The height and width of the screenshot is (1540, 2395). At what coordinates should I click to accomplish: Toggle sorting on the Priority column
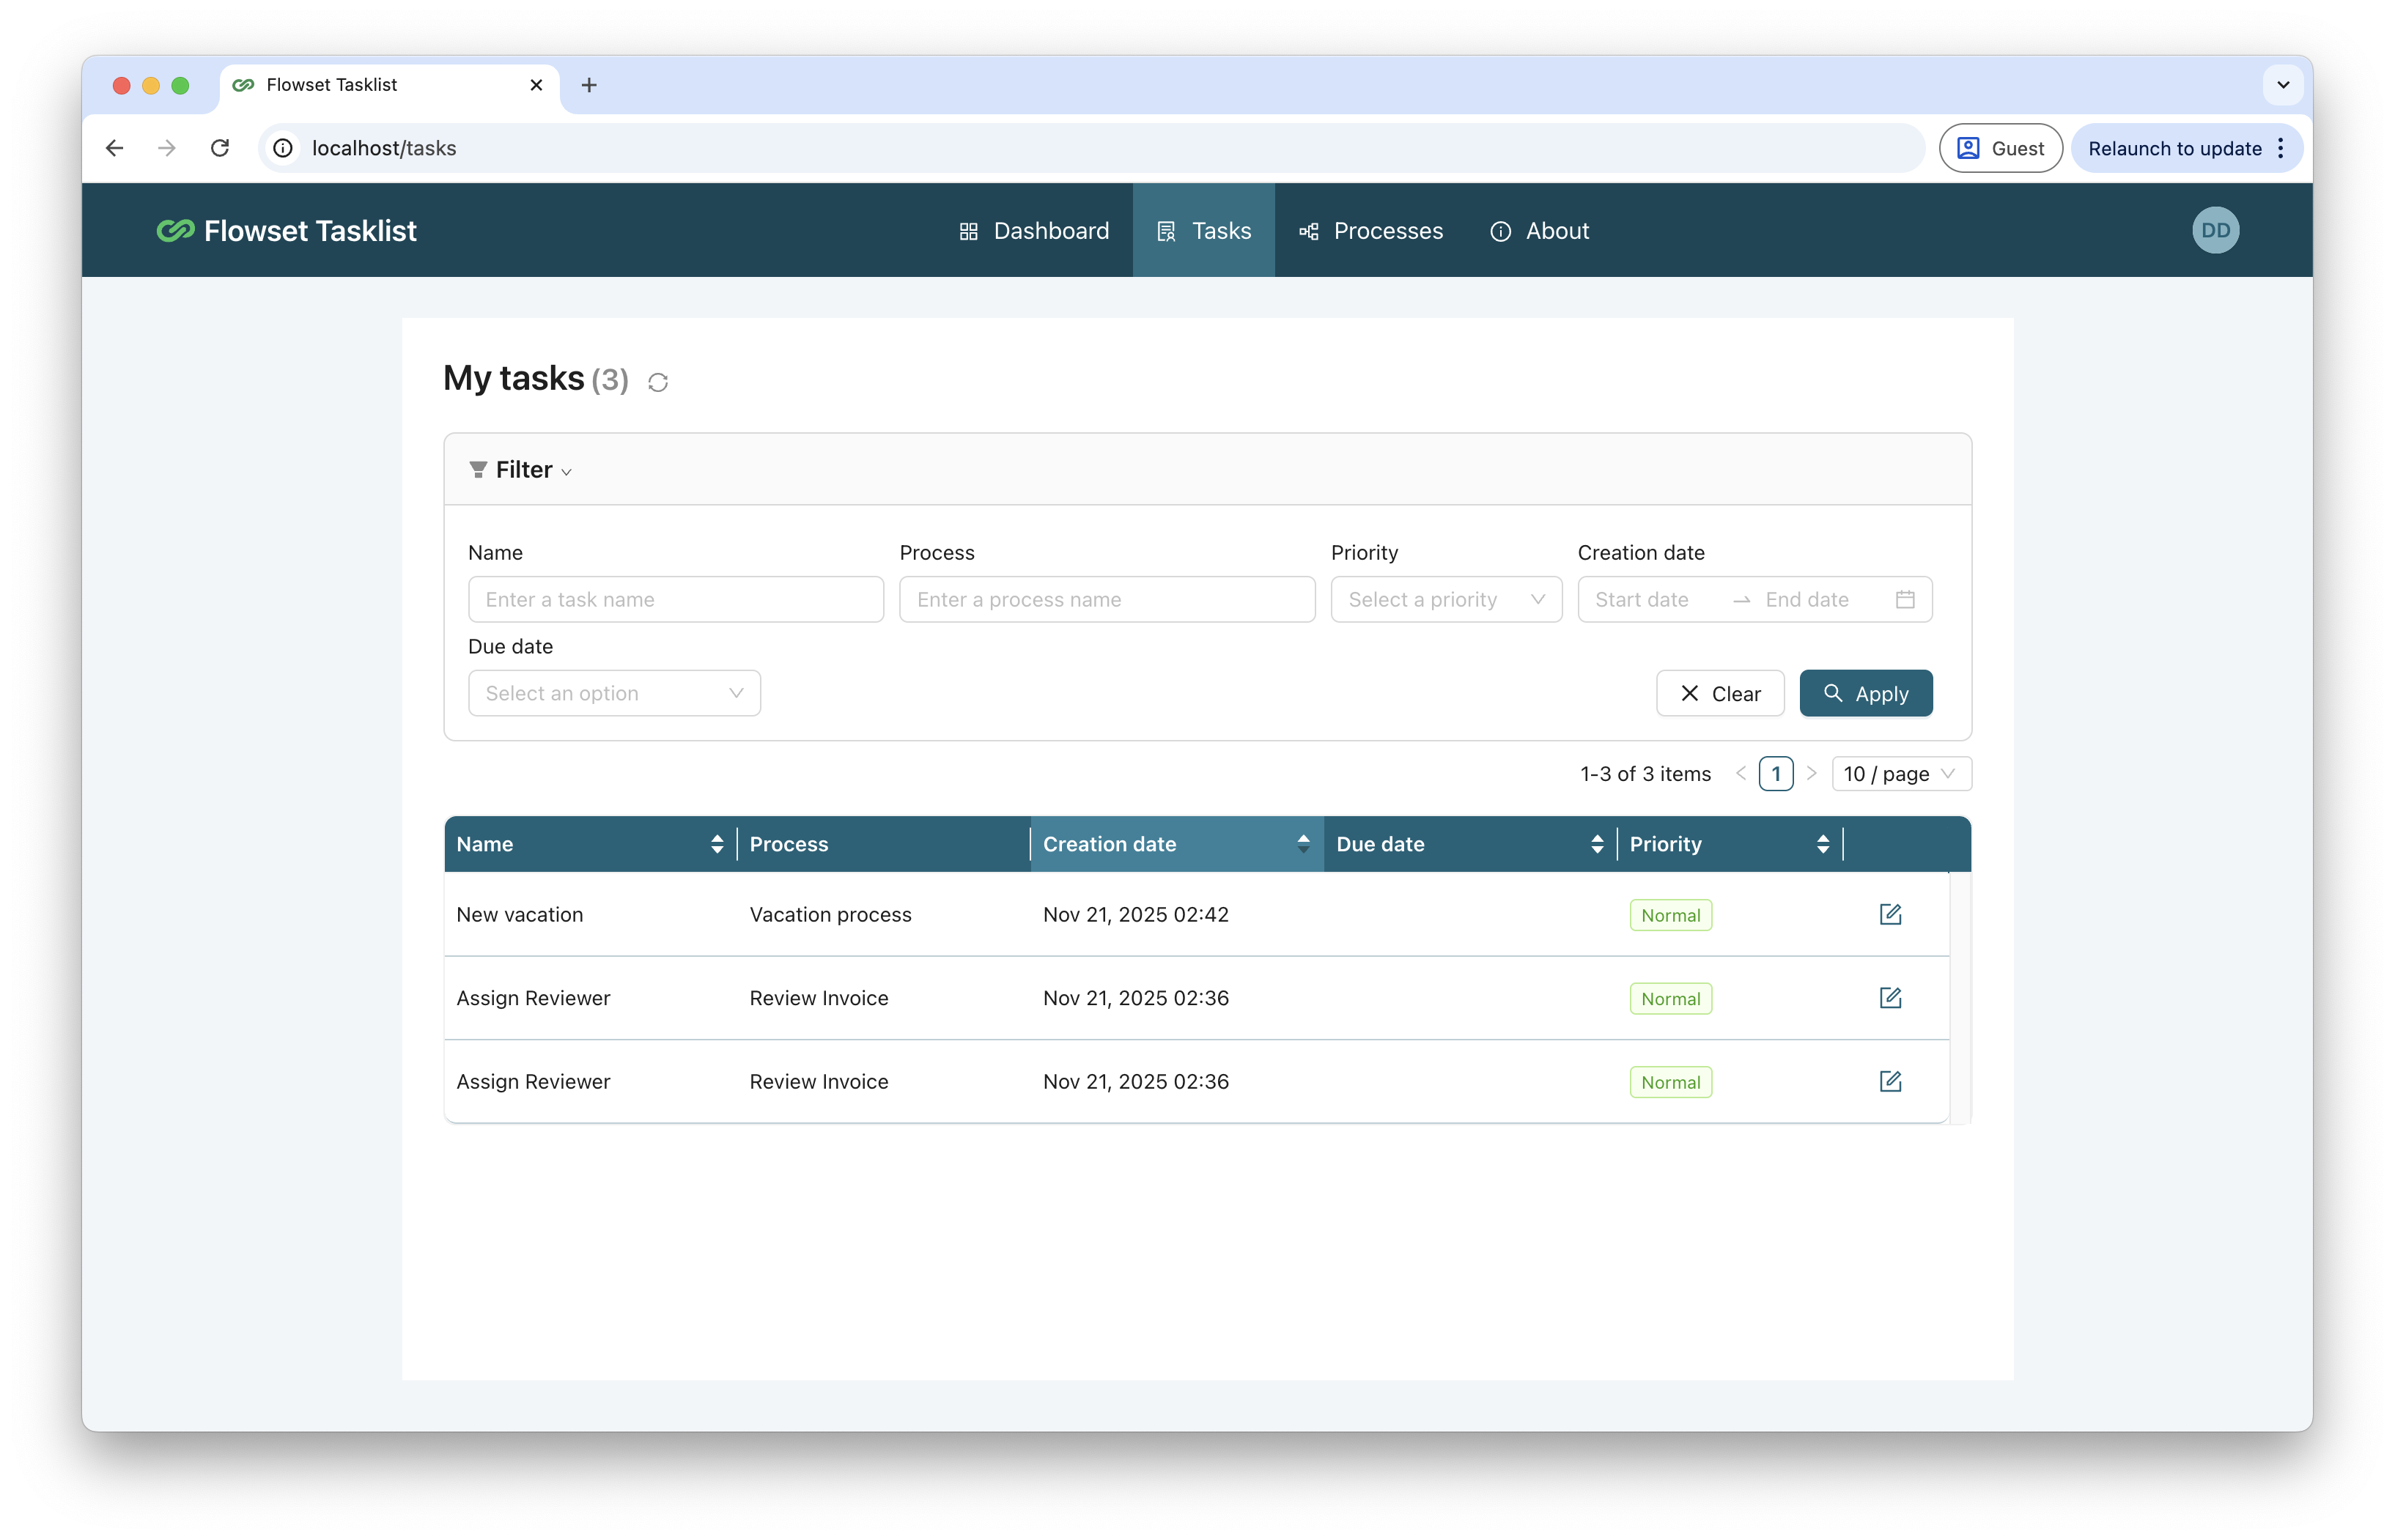(1822, 843)
